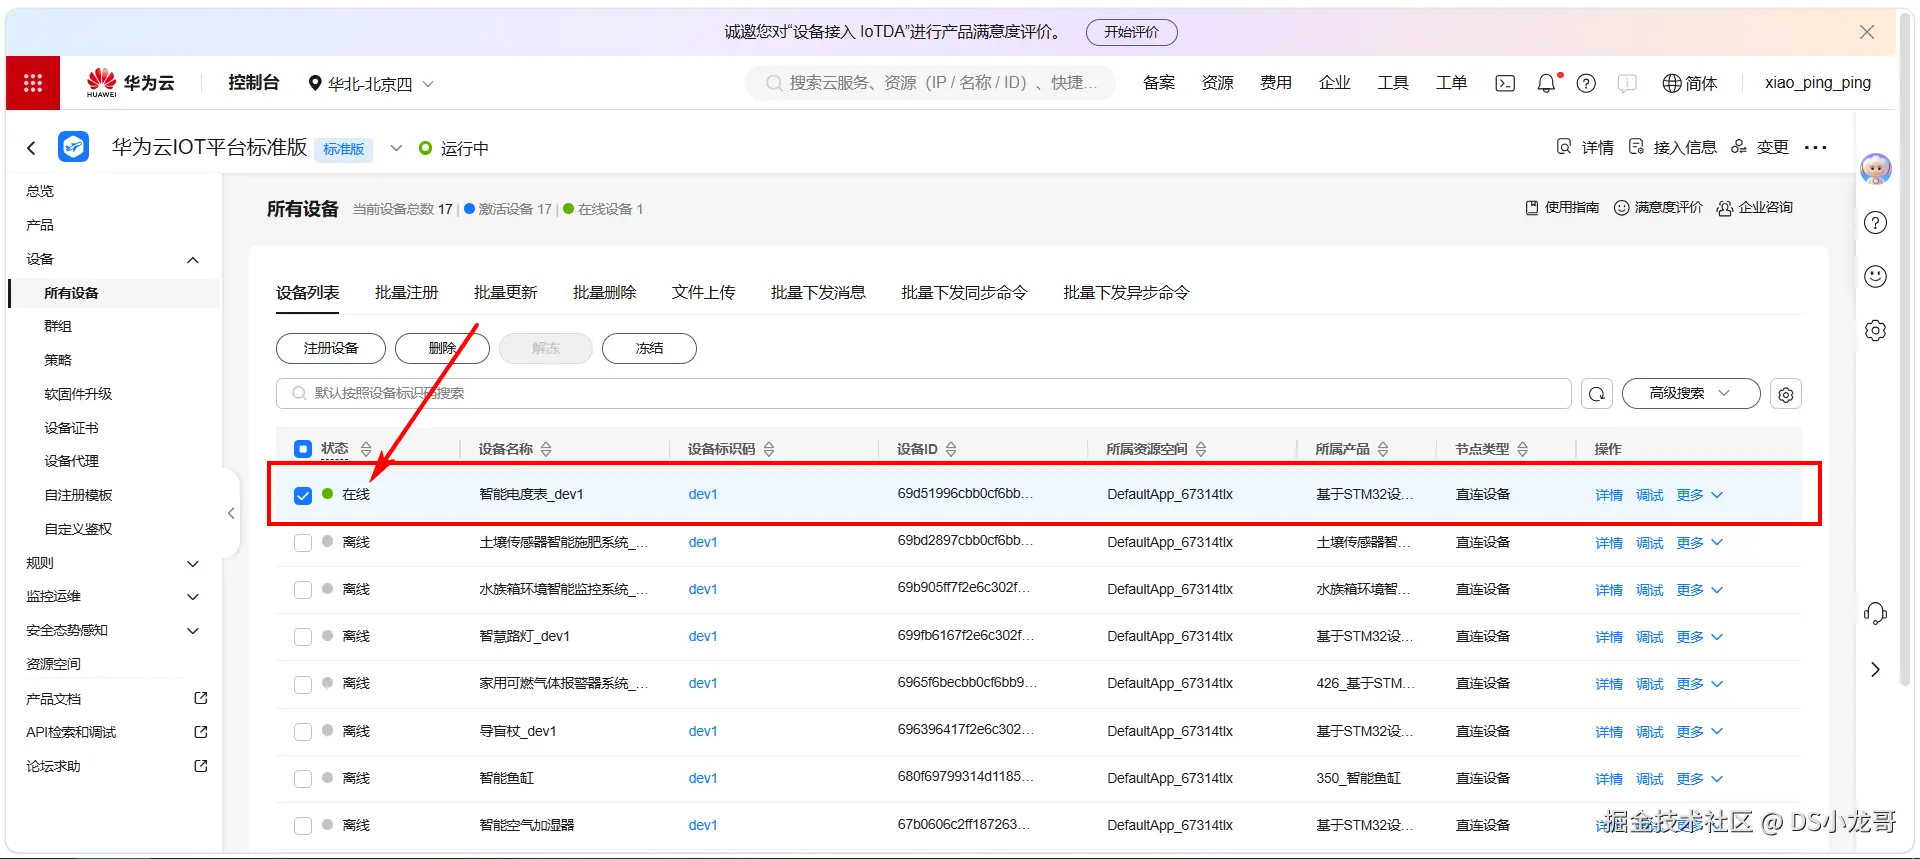This screenshot has width=1920, height=859.
Task: Open table column settings gear
Action: (1786, 394)
